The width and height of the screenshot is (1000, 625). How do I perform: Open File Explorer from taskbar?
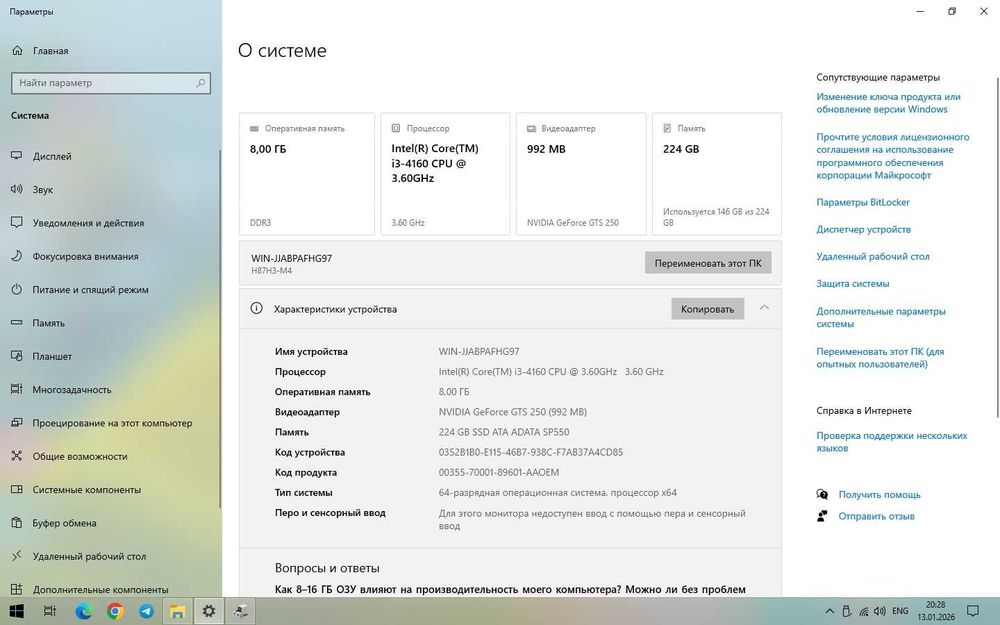[x=177, y=611]
